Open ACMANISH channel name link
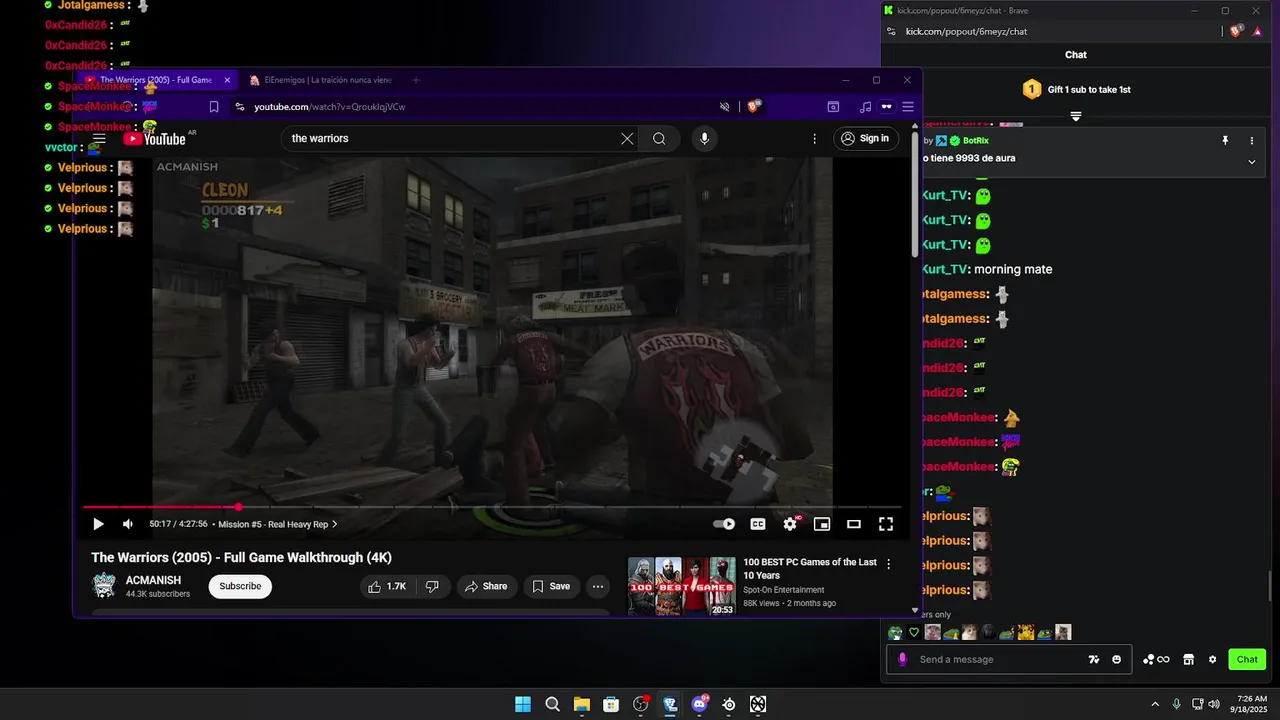This screenshot has width=1280, height=720. pos(153,580)
